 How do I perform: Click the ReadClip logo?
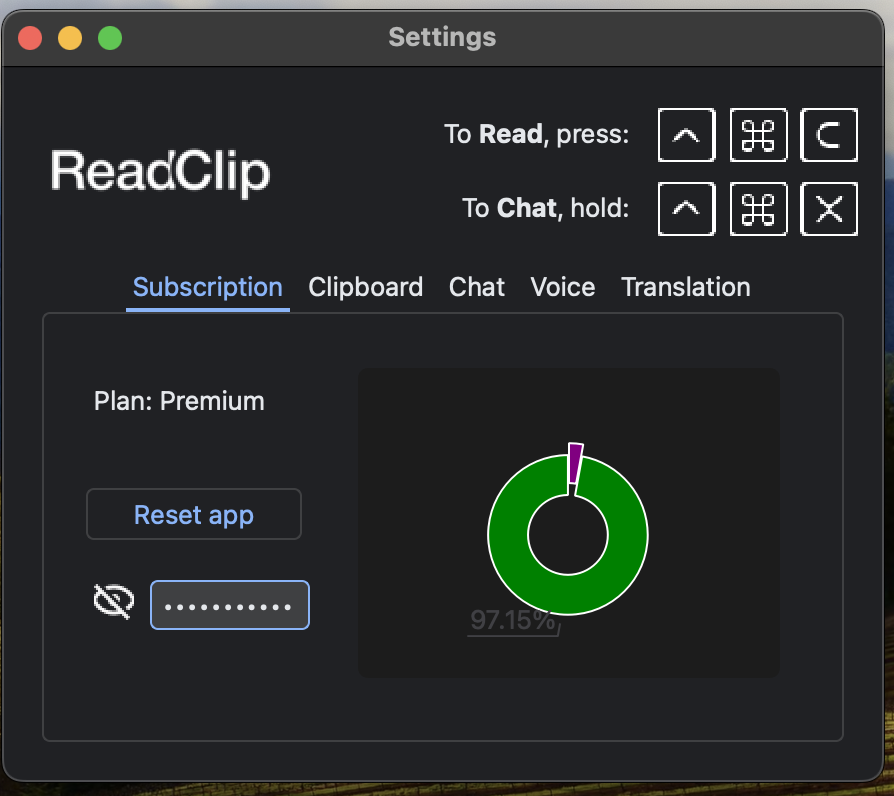coord(160,172)
